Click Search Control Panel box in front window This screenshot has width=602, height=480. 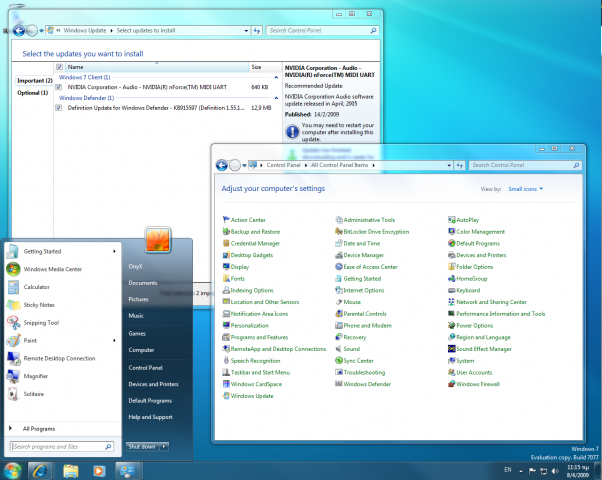[525, 166]
